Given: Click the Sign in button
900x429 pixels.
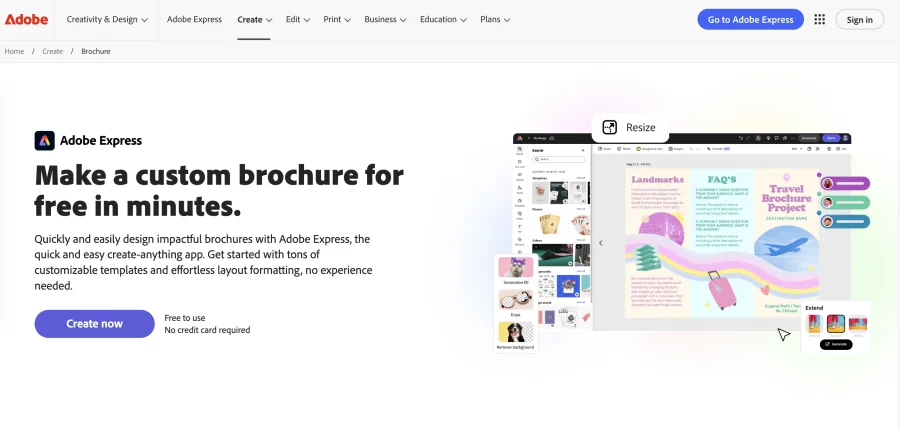Looking at the screenshot, I should tap(859, 20).
